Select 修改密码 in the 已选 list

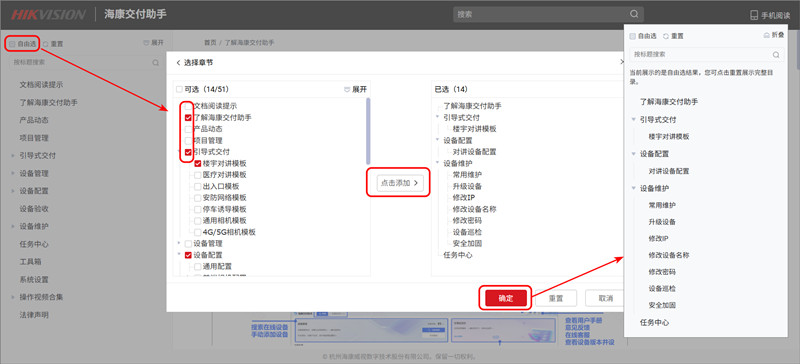(467, 221)
